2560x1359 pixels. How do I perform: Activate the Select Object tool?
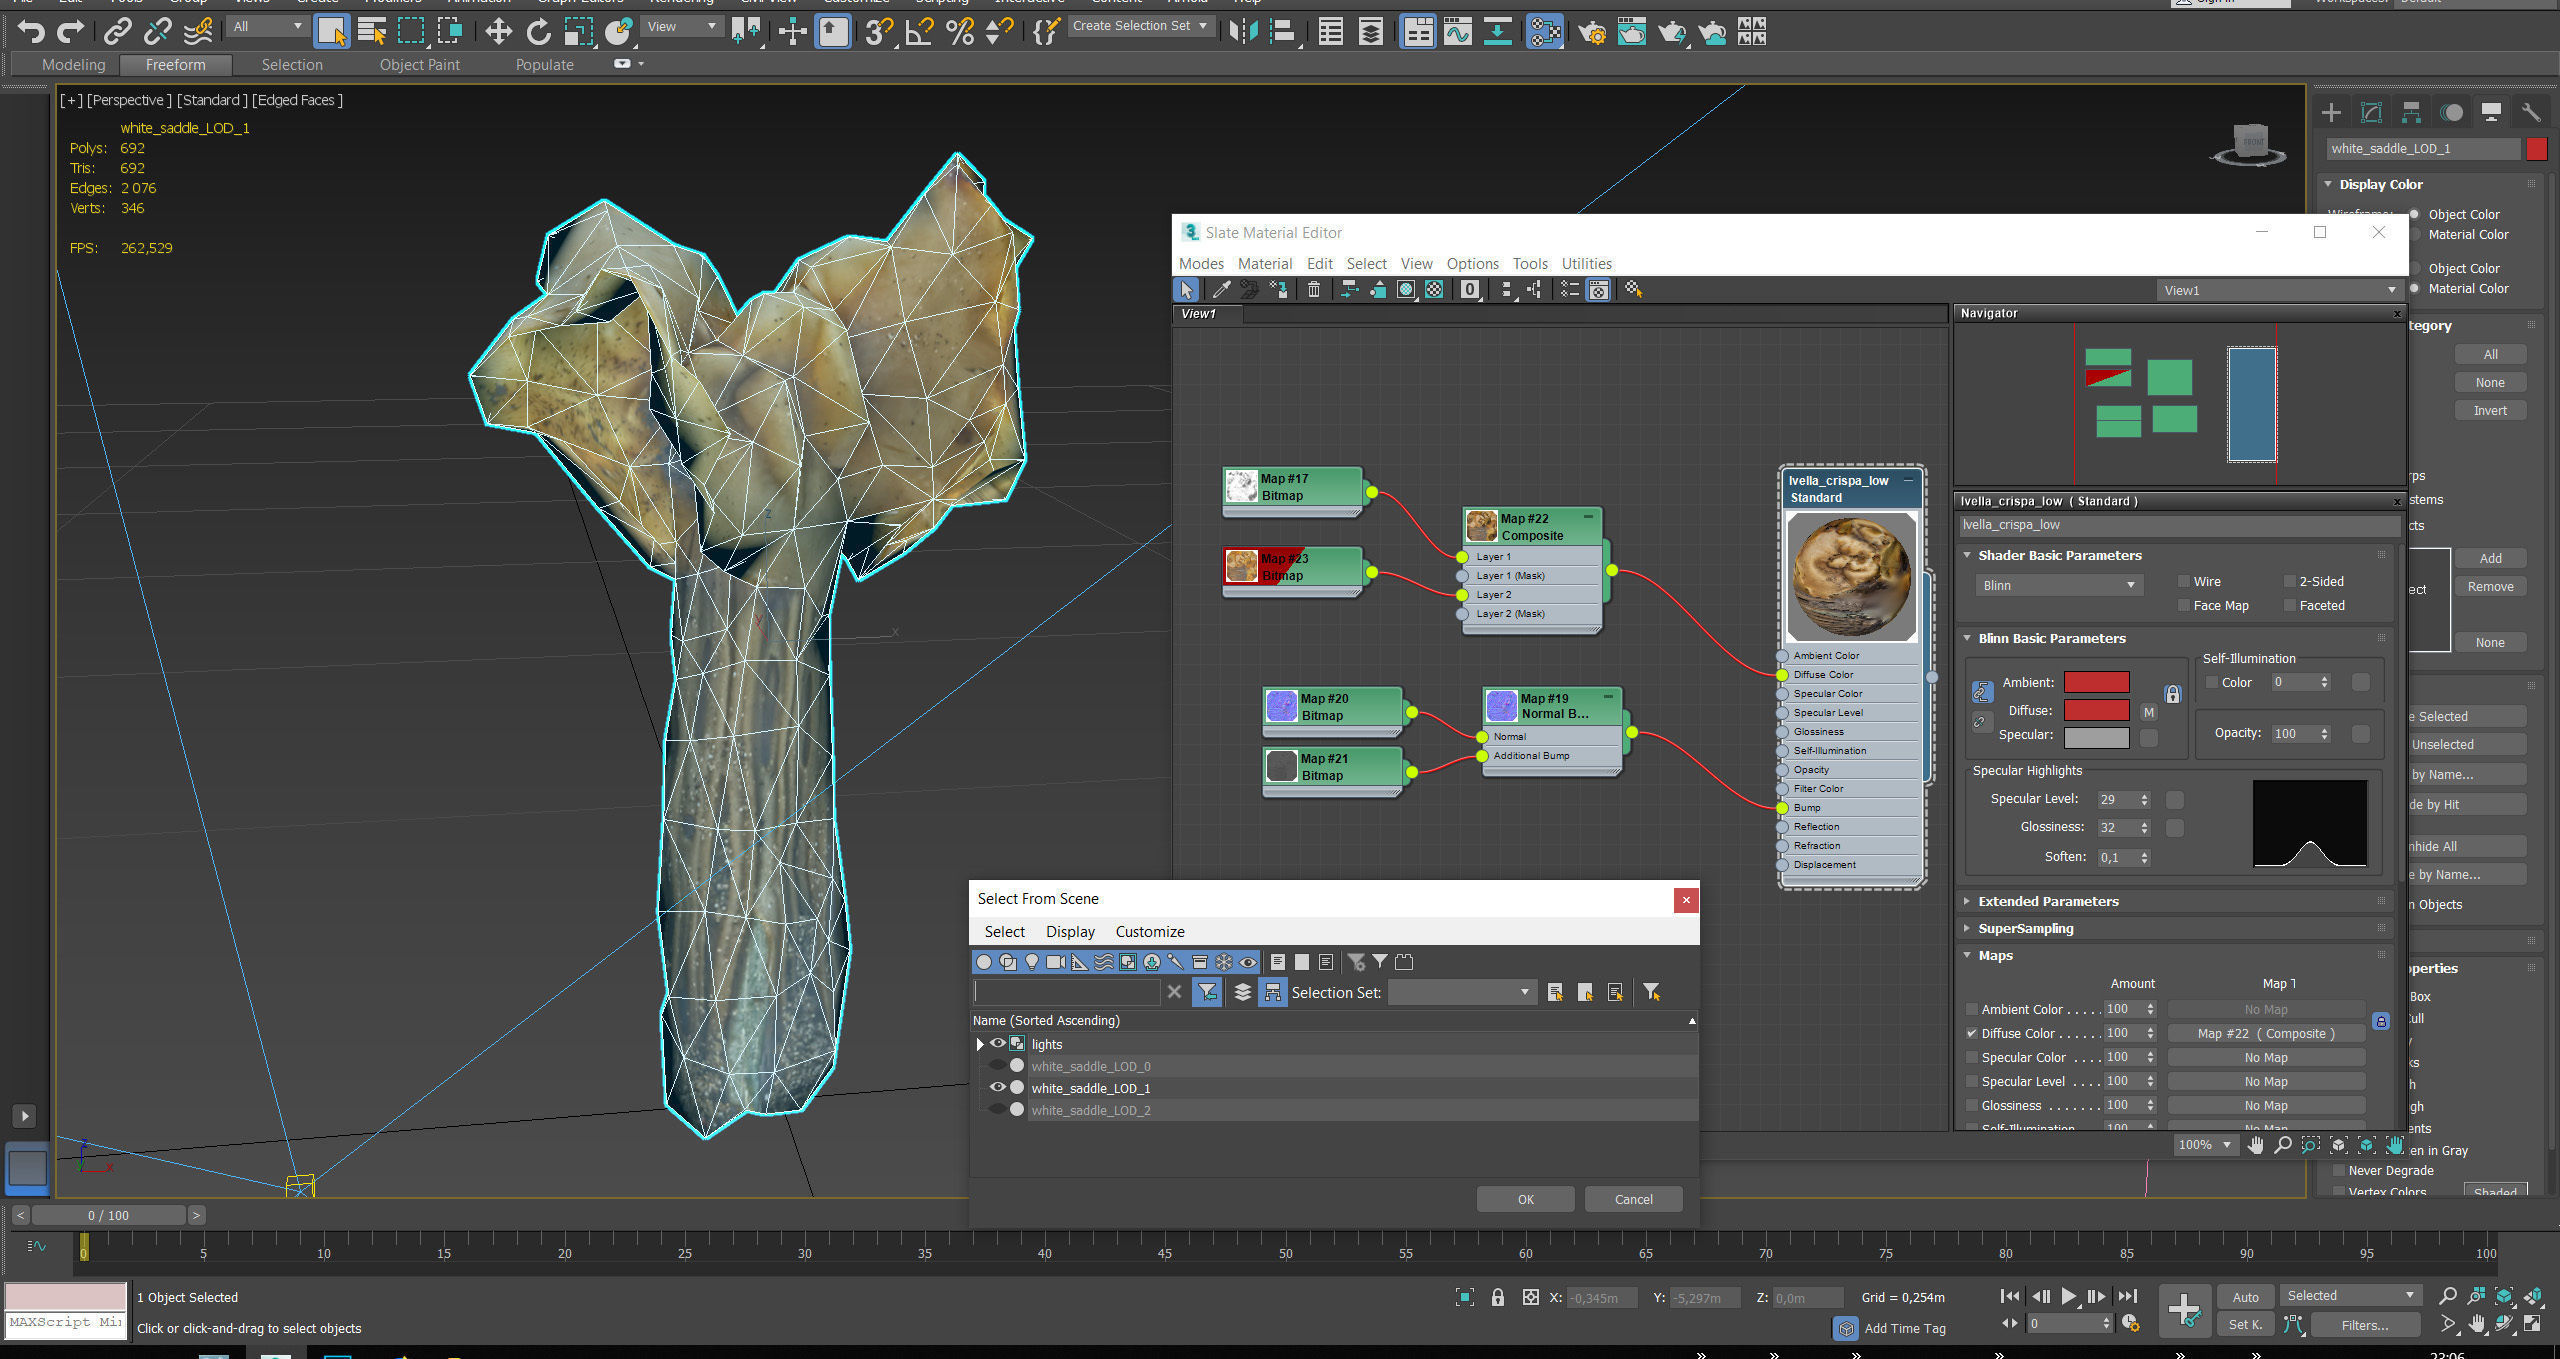(331, 32)
